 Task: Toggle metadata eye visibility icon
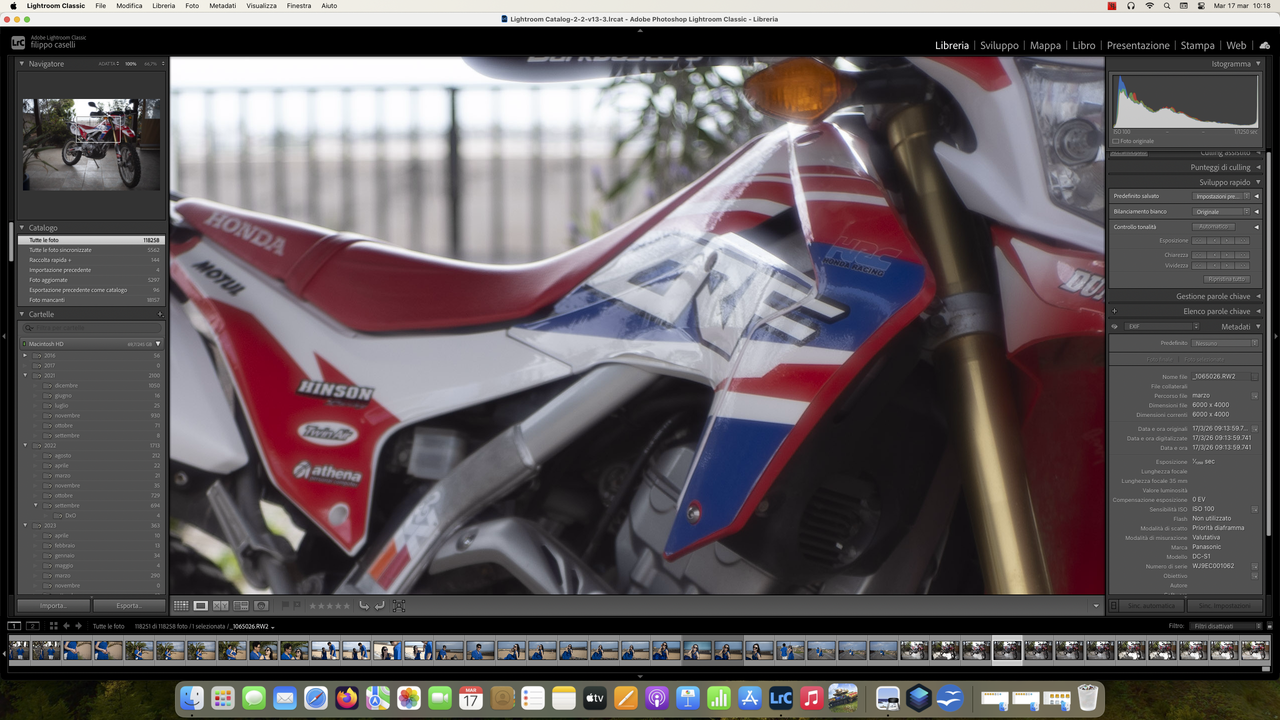(x=1115, y=326)
